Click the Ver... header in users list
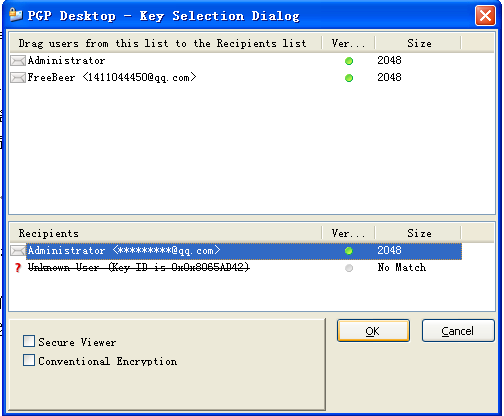 (348, 43)
